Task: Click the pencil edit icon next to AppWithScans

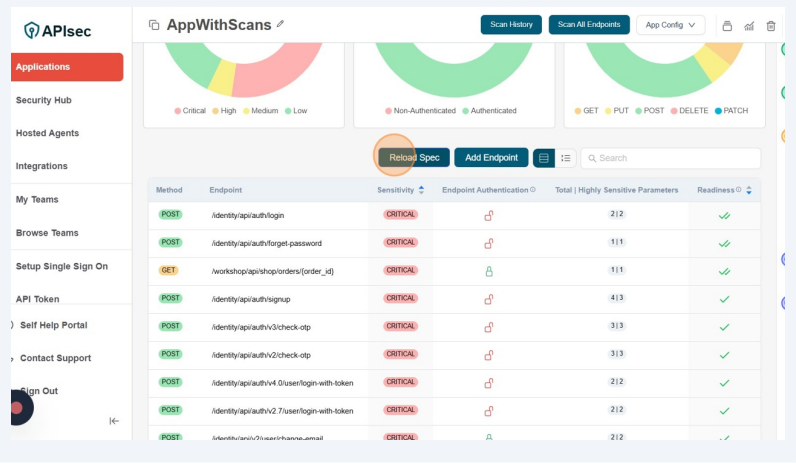Action: click(x=280, y=24)
